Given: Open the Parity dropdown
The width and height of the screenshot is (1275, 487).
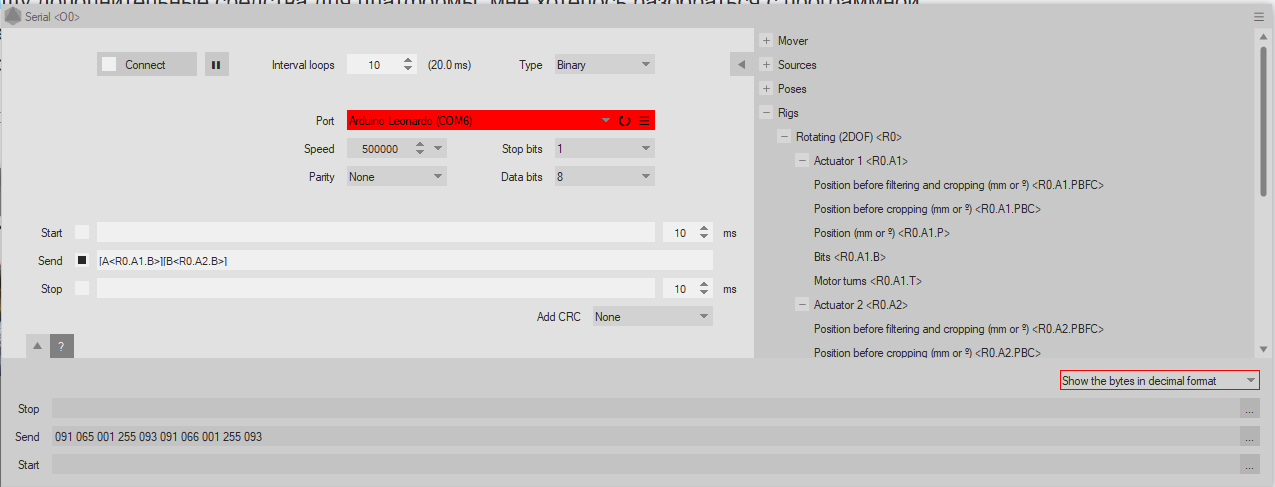Looking at the screenshot, I should pyautogui.click(x=396, y=177).
